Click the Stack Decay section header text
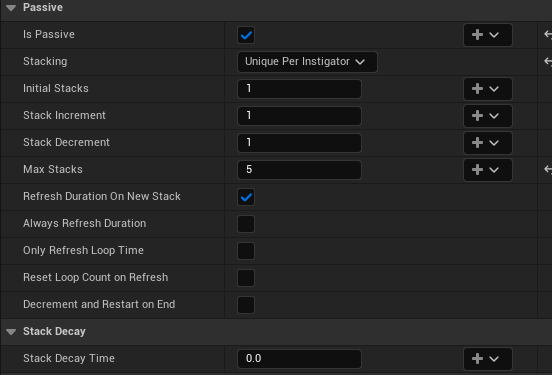 tap(54, 331)
